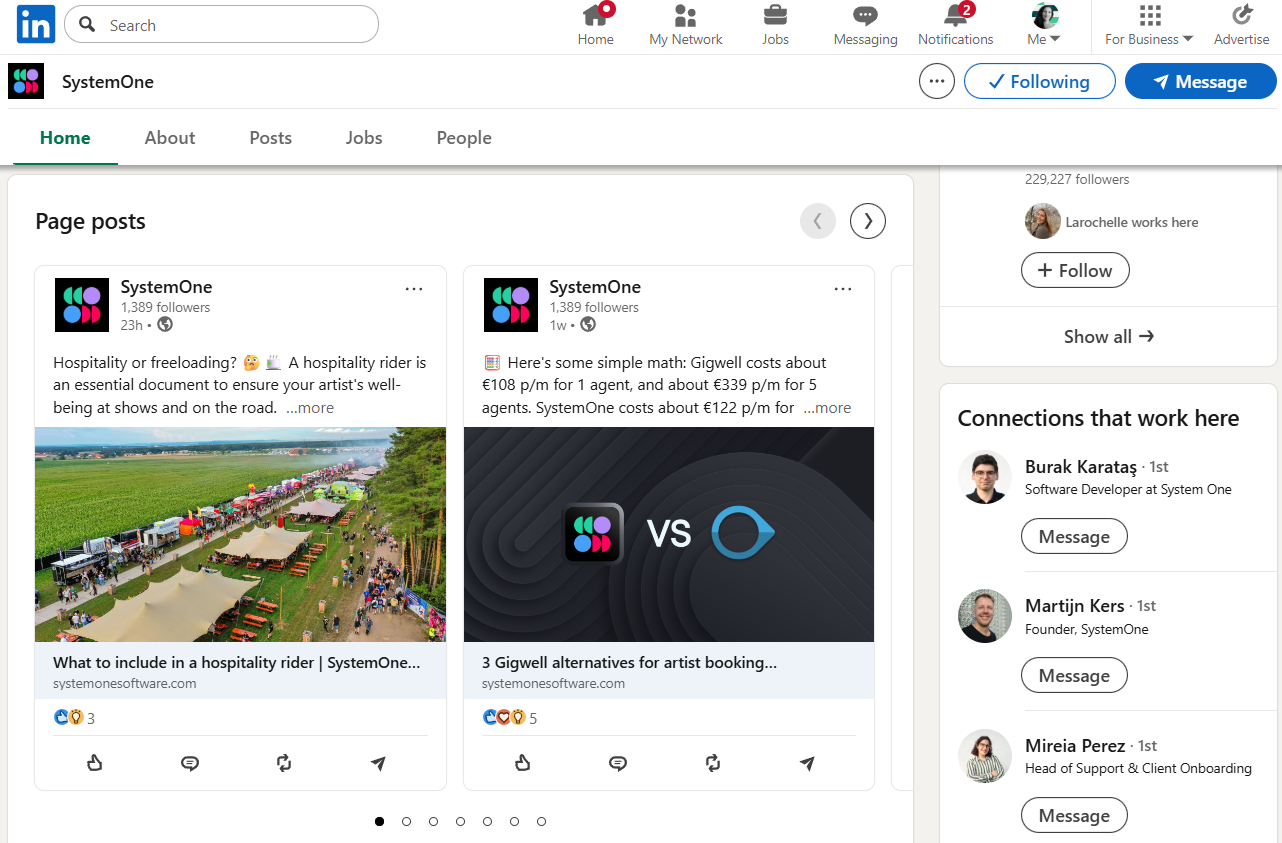
Task: Open the Home icon in top navigation
Action: [x=596, y=25]
